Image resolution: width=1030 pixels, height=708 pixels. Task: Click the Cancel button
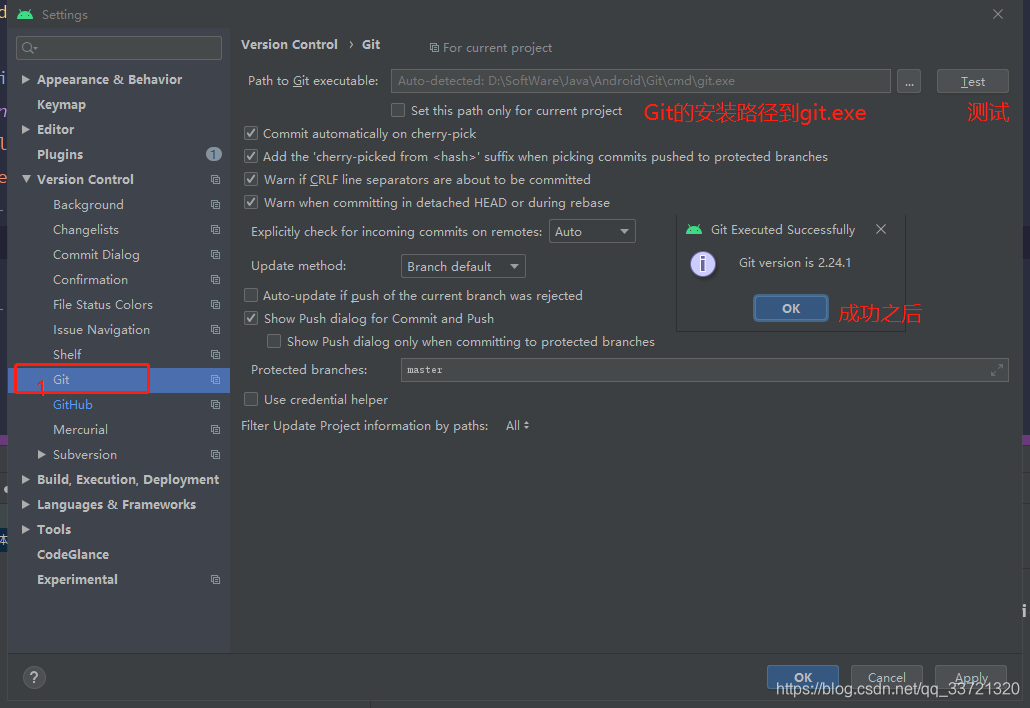click(x=886, y=677)
